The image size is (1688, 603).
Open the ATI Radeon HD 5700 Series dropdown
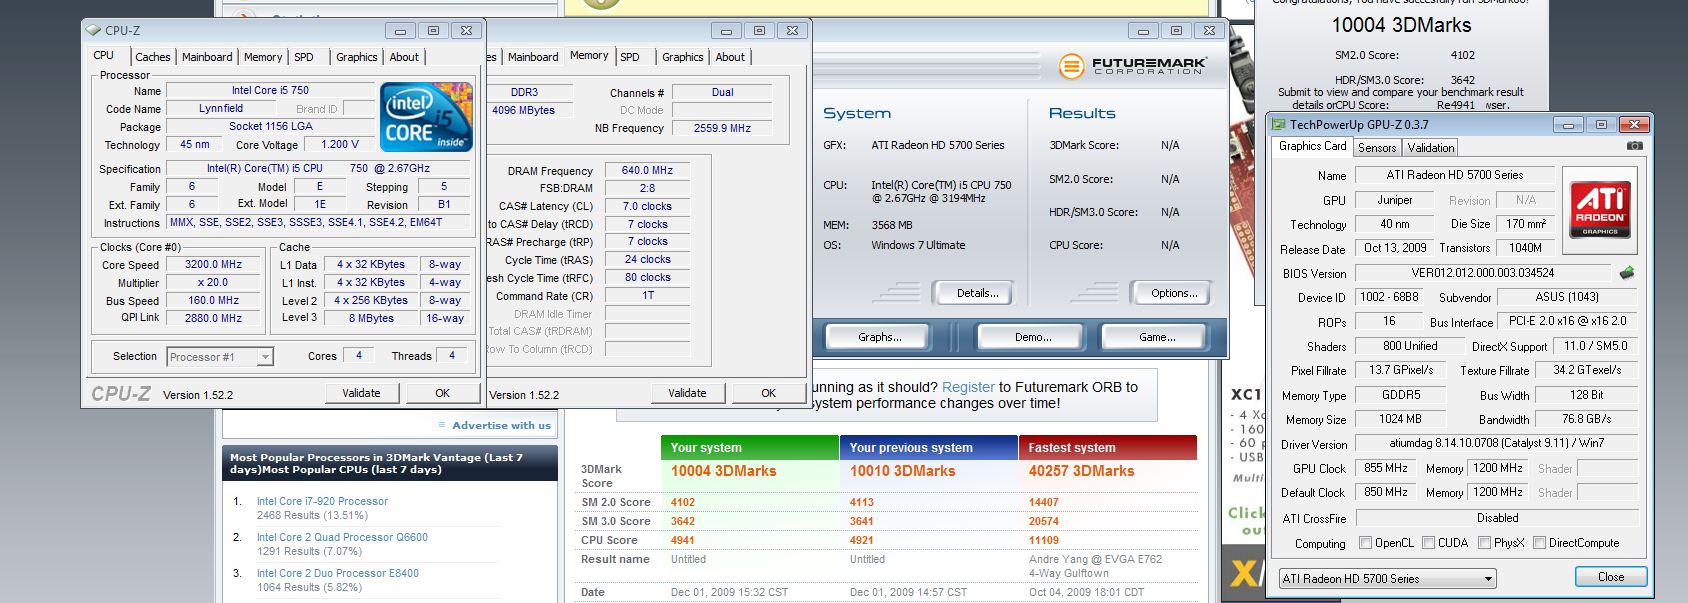pos(1387,578)
